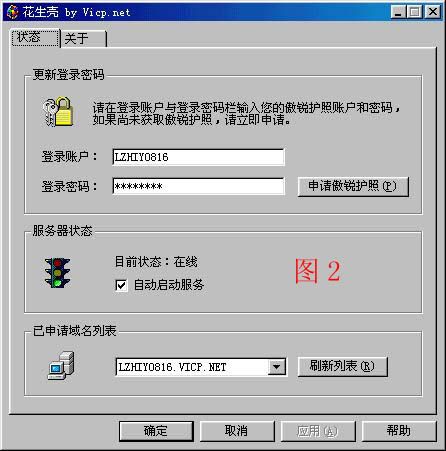446x451 pixels.
Task: Open the 关于 tab
Action: 83,39
